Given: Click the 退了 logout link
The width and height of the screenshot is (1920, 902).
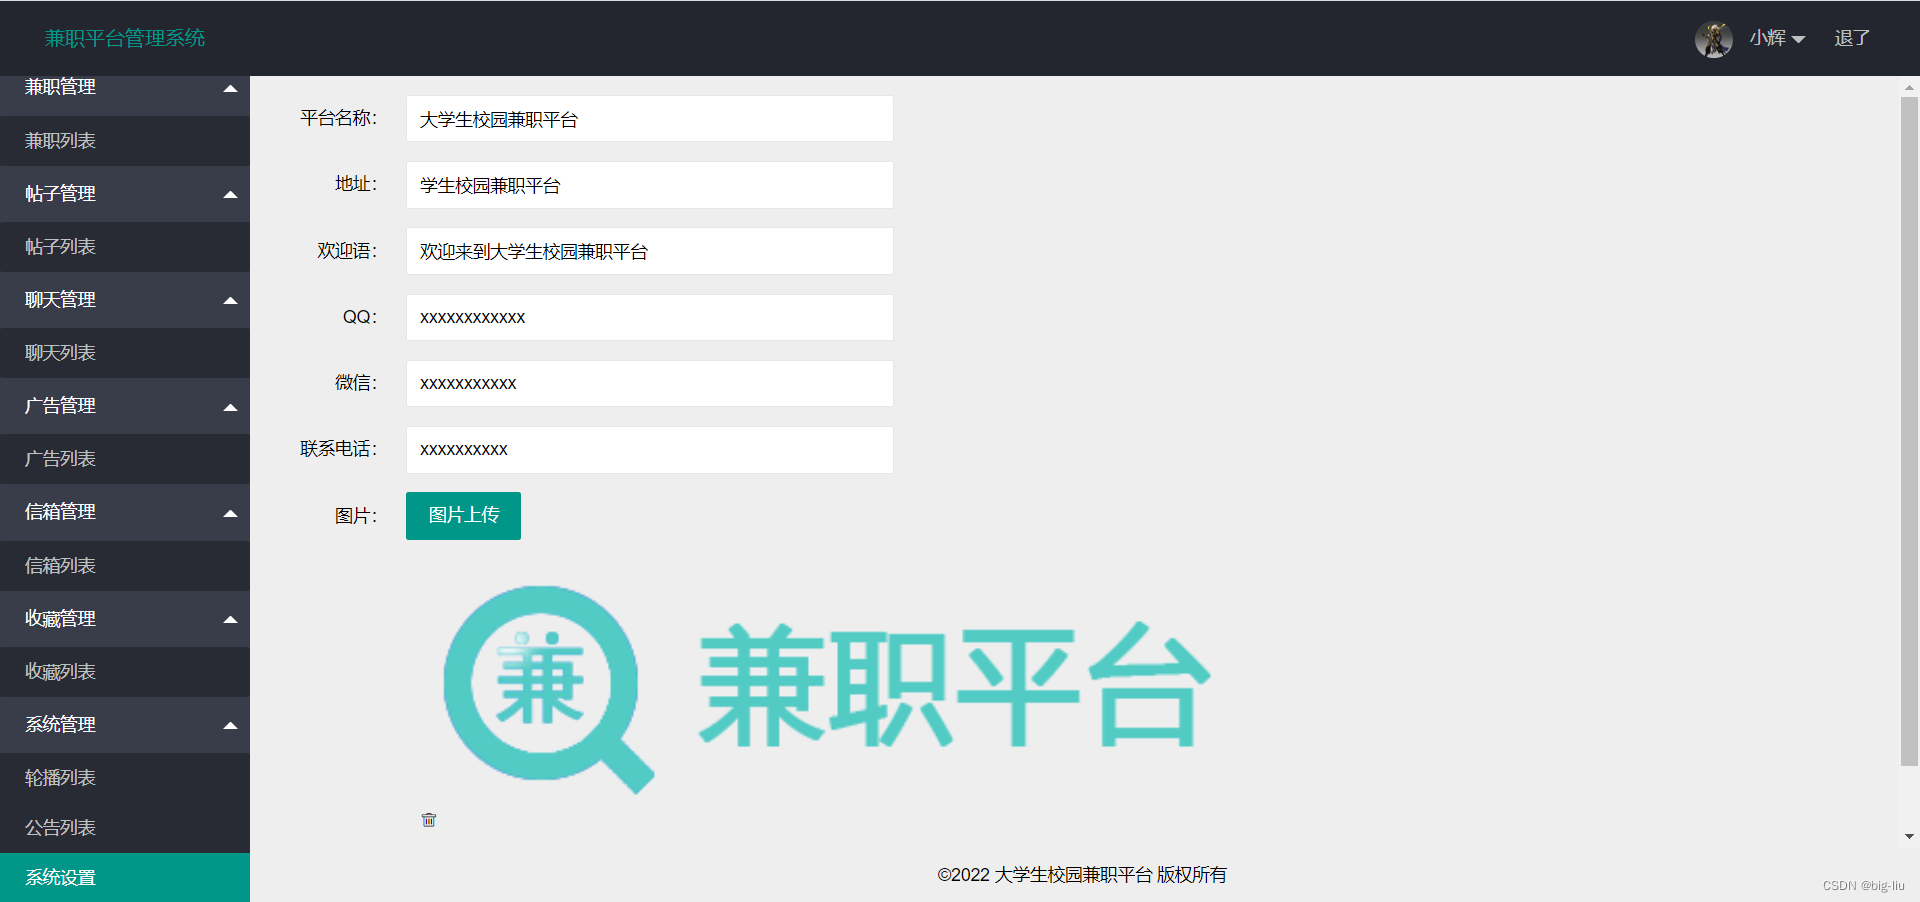Looking at the screenshot, I should coord(1852,38).
